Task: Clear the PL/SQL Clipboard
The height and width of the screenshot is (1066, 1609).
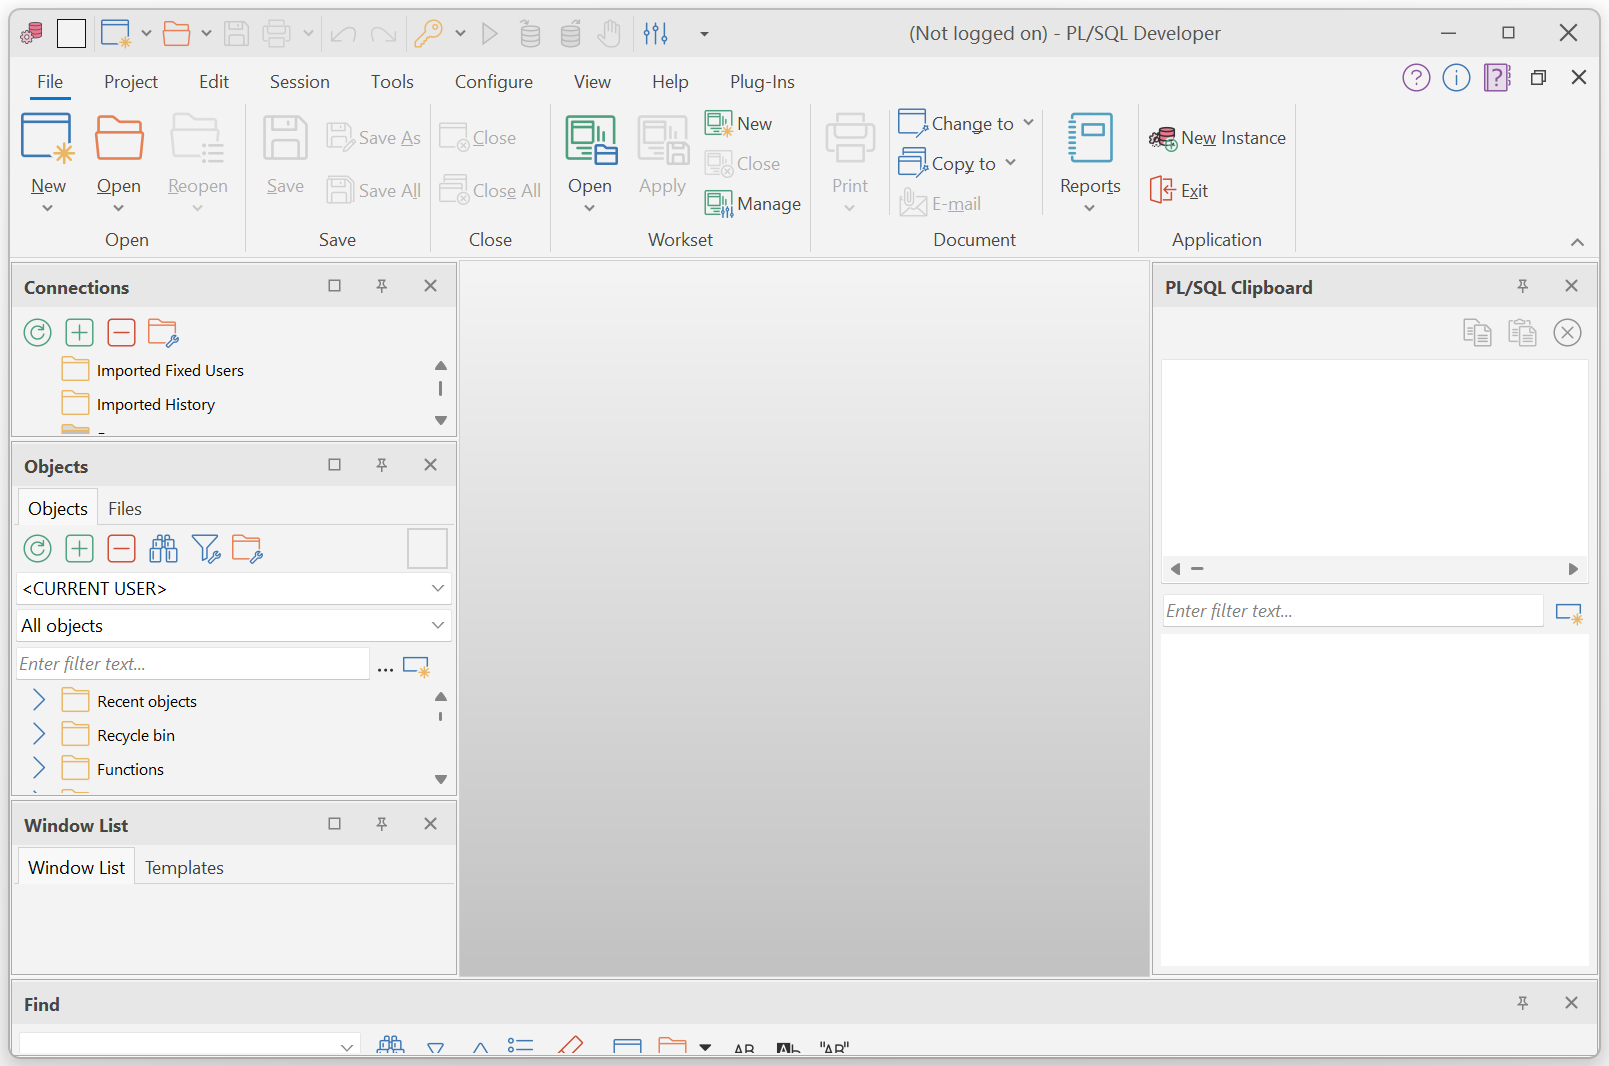Action: tap(1567, 333)
